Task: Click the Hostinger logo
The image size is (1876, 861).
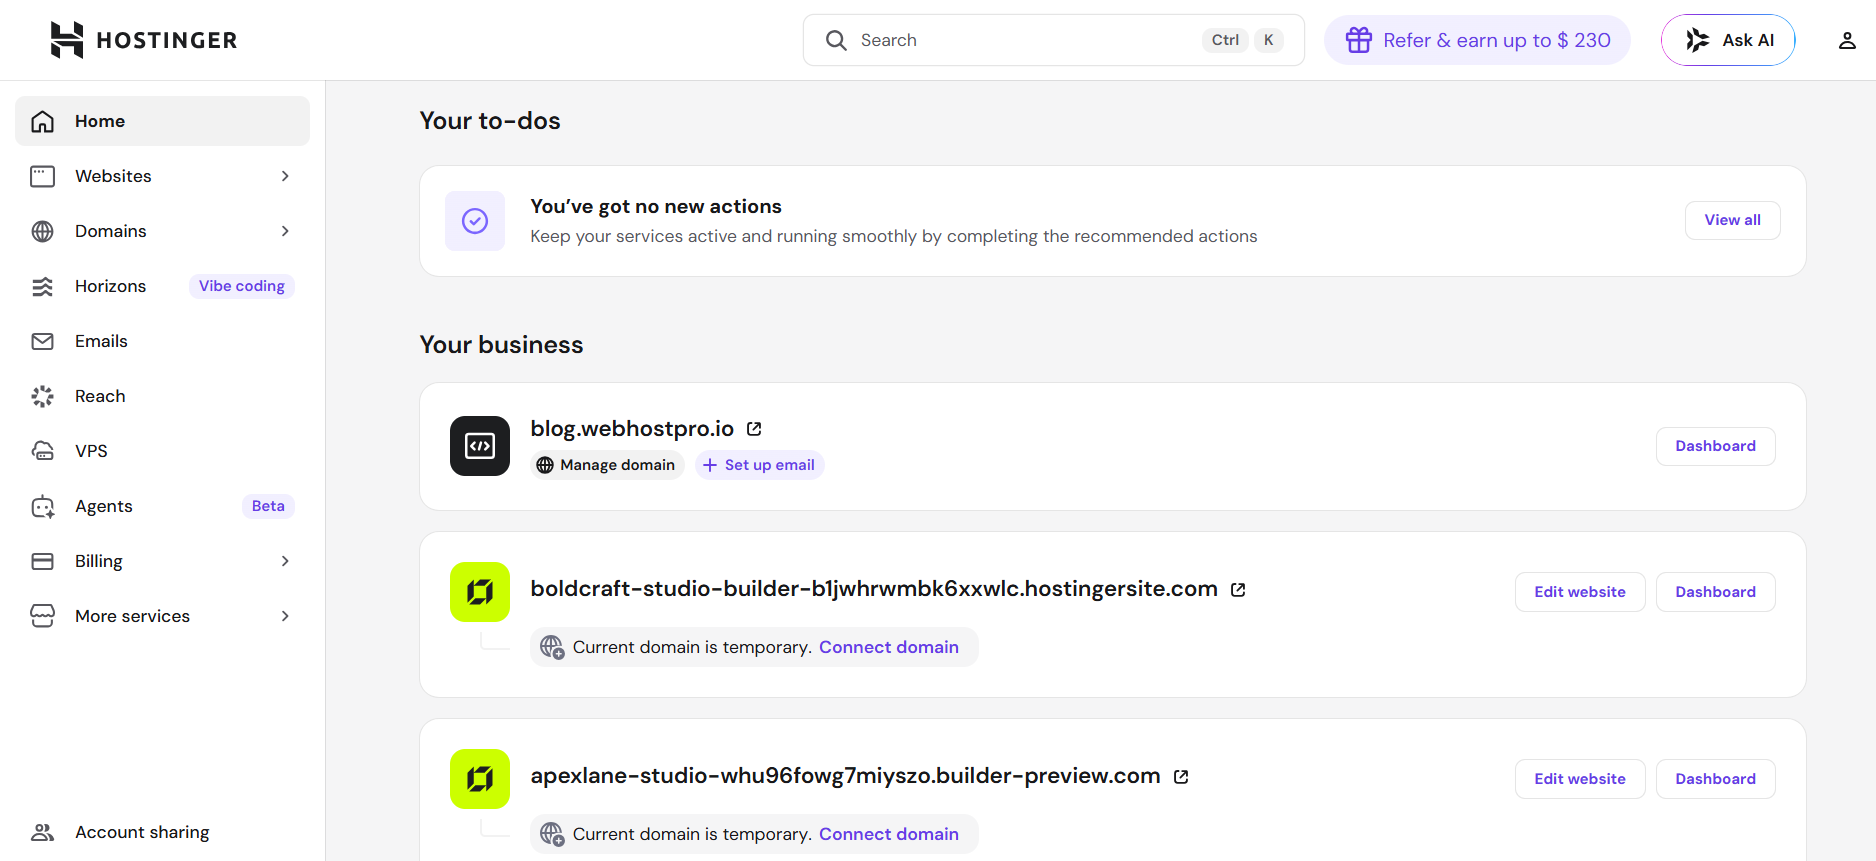Action: [x=144, y=40]
